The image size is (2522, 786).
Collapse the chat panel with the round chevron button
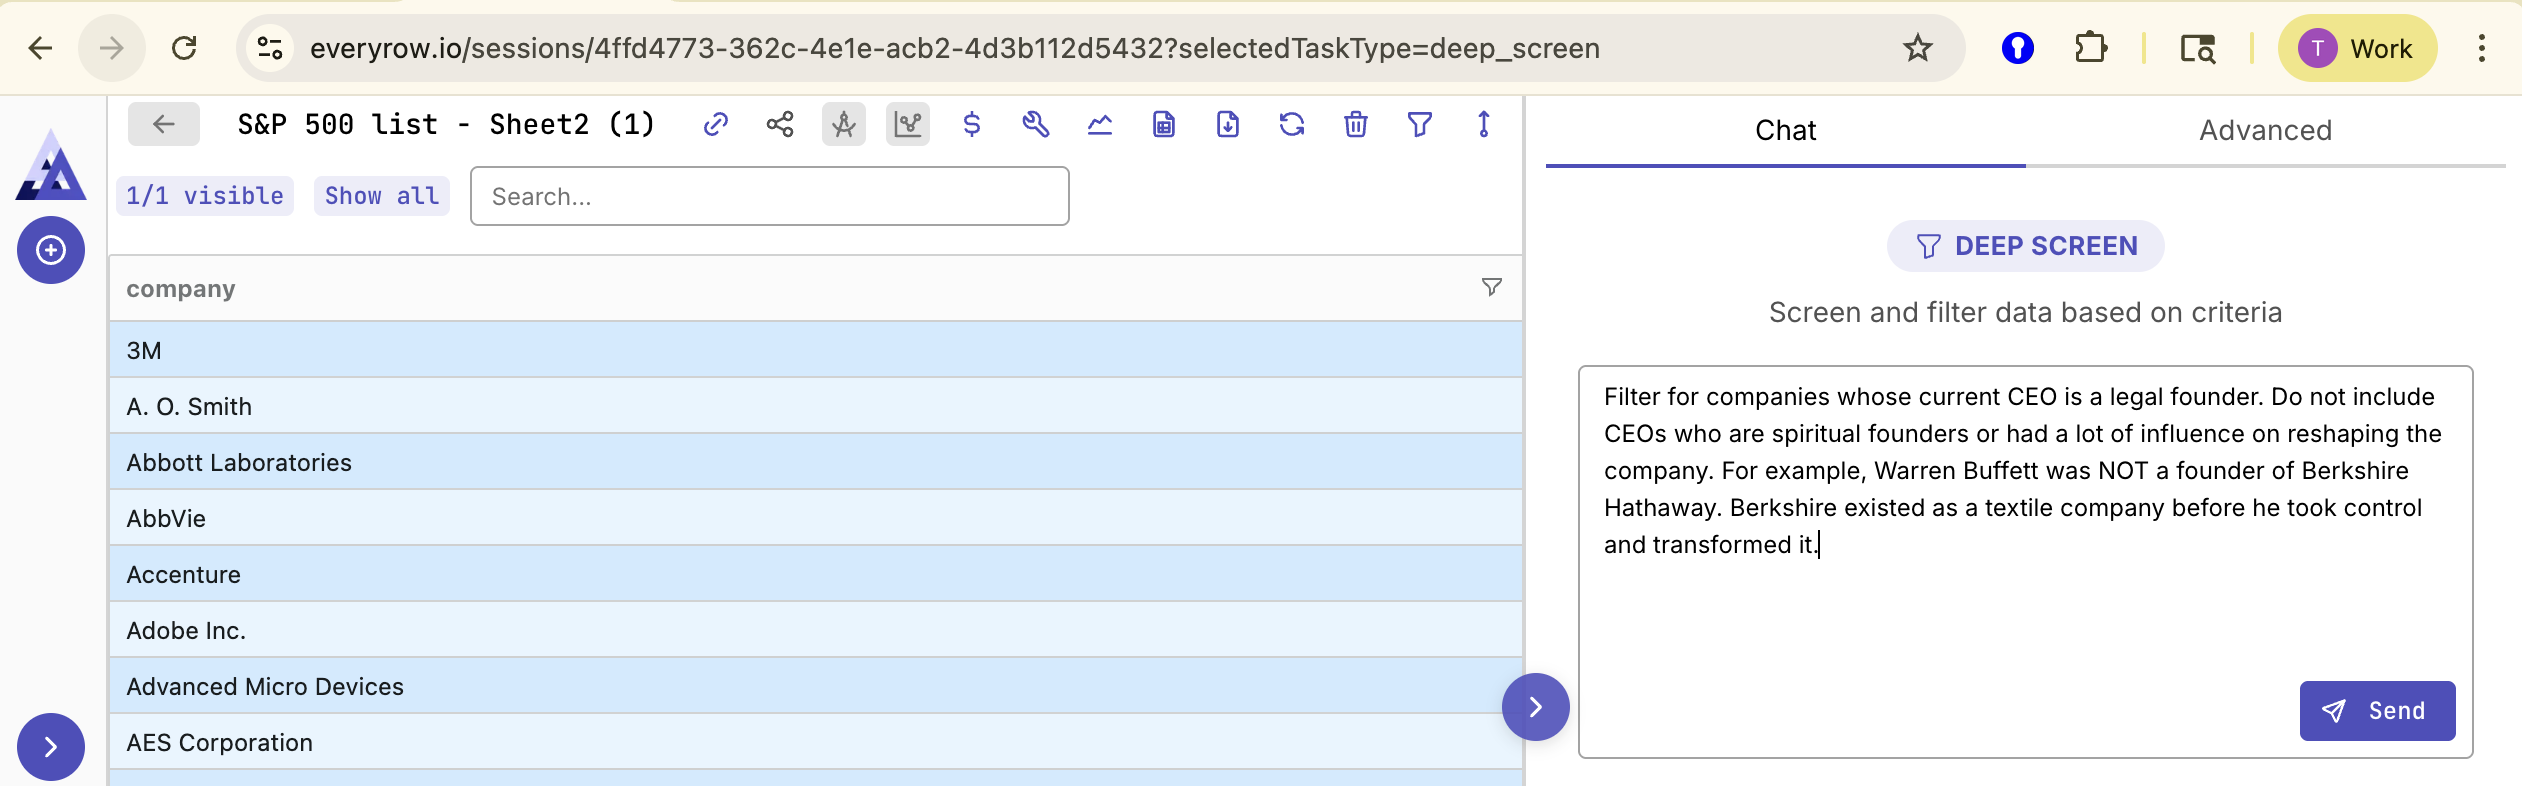click(1536, 707)
